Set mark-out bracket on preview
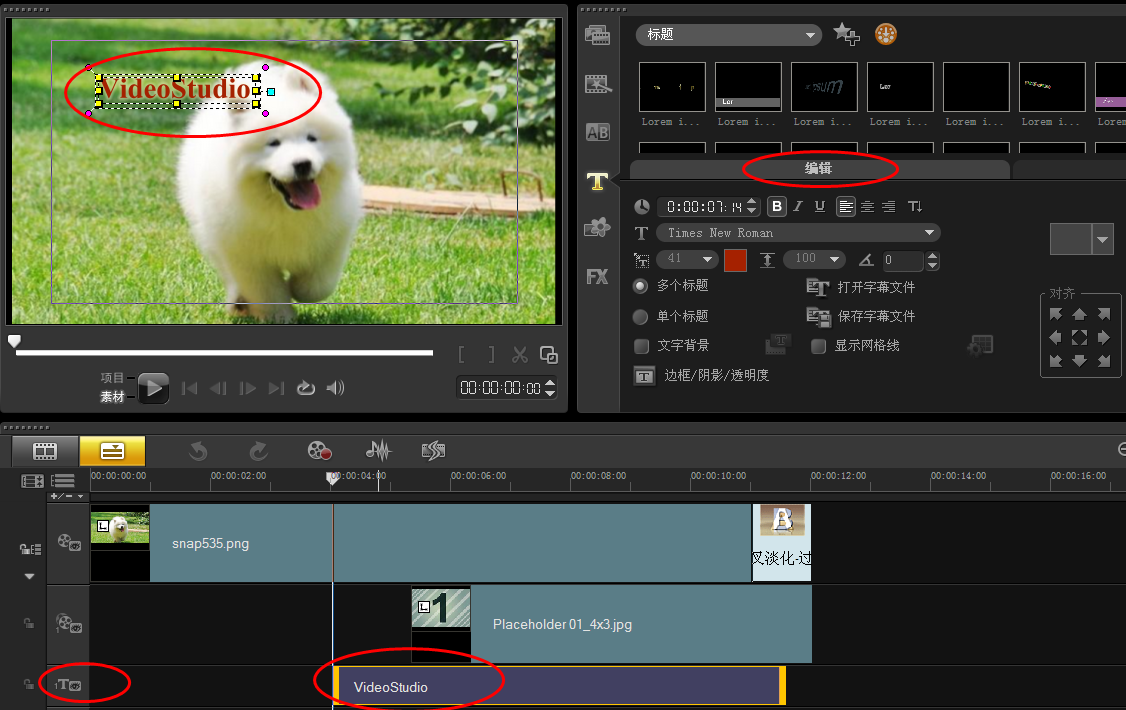This screenshot has width=1126, height=710. [491, 355]
